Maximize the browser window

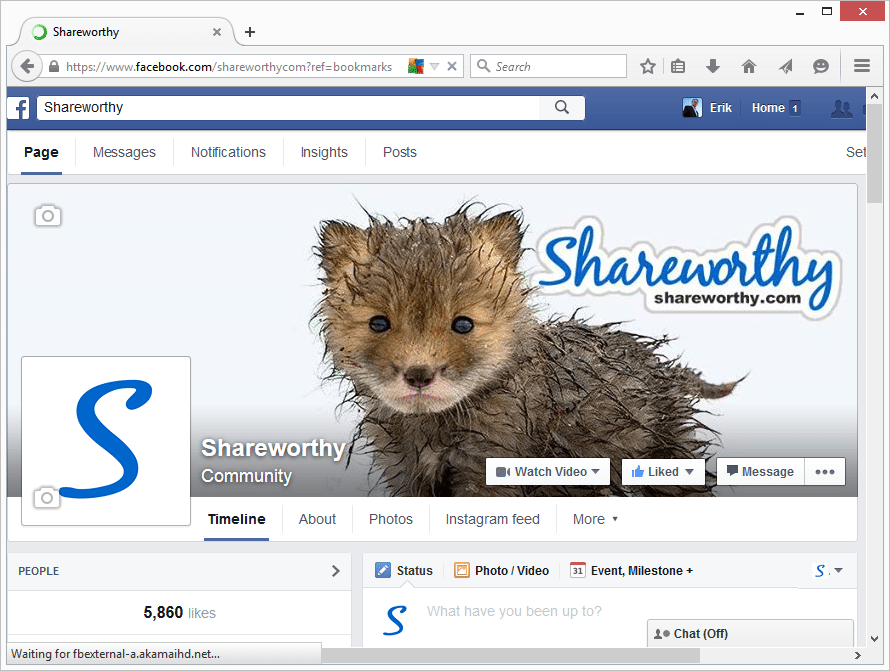827,11
